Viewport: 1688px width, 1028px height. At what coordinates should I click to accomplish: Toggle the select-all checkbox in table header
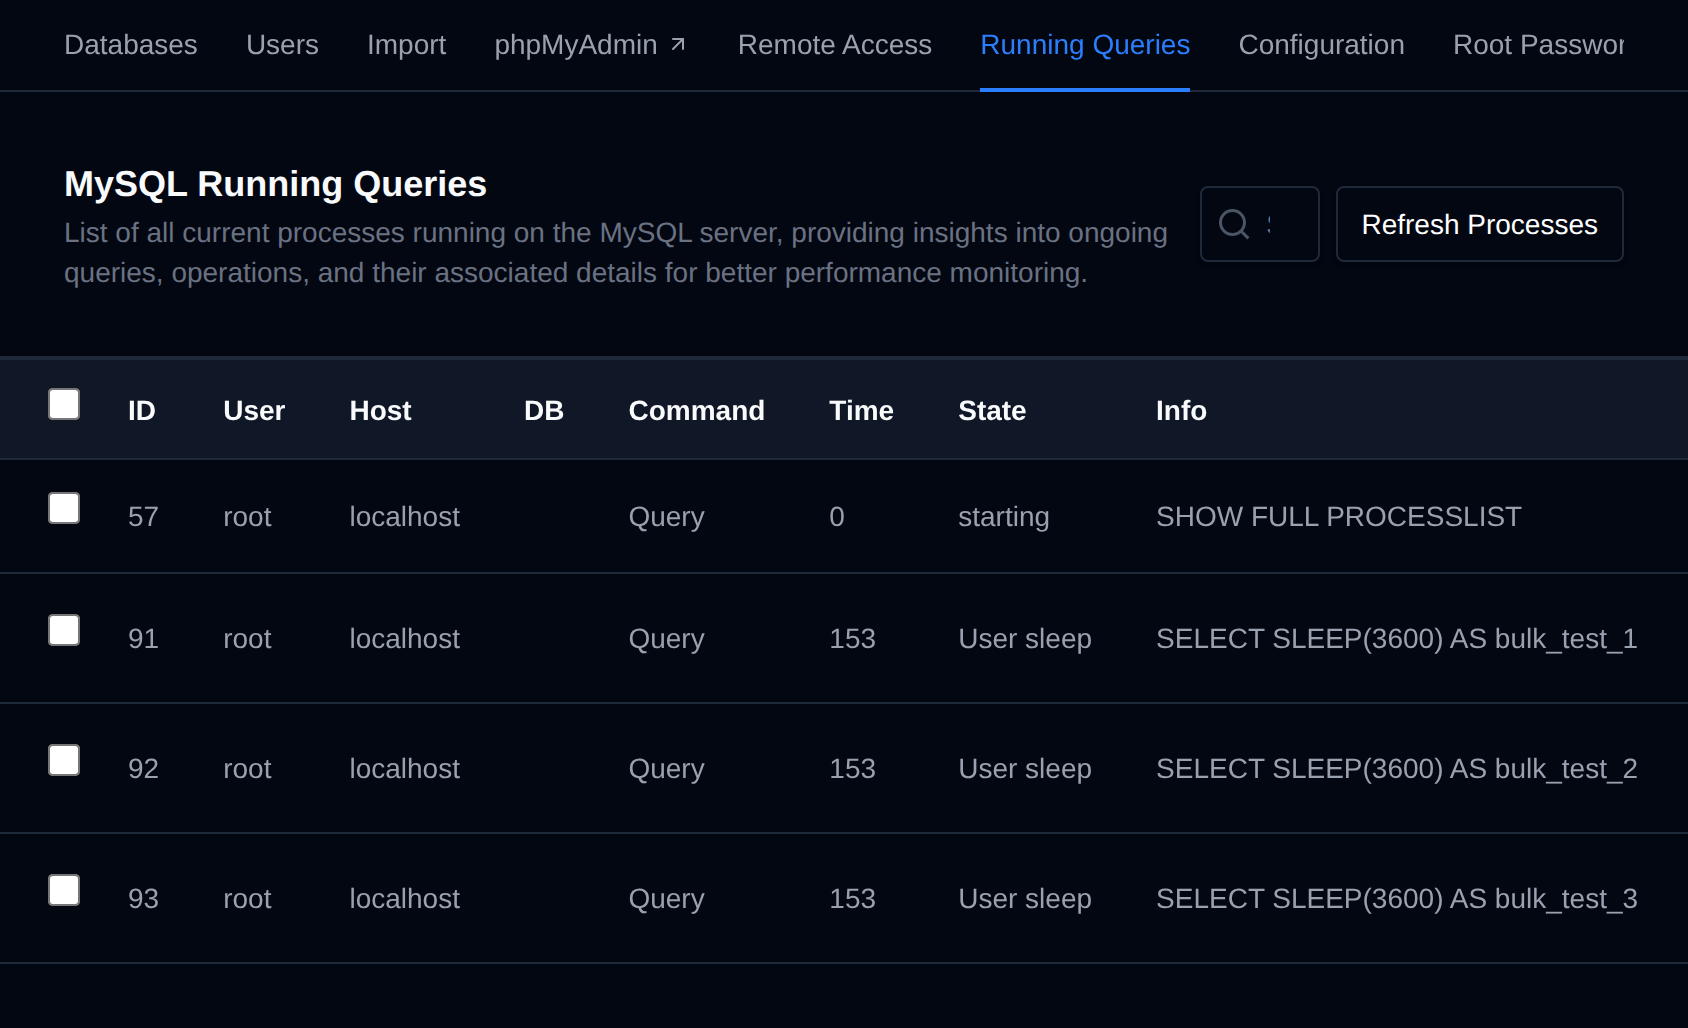coord(64,404)
